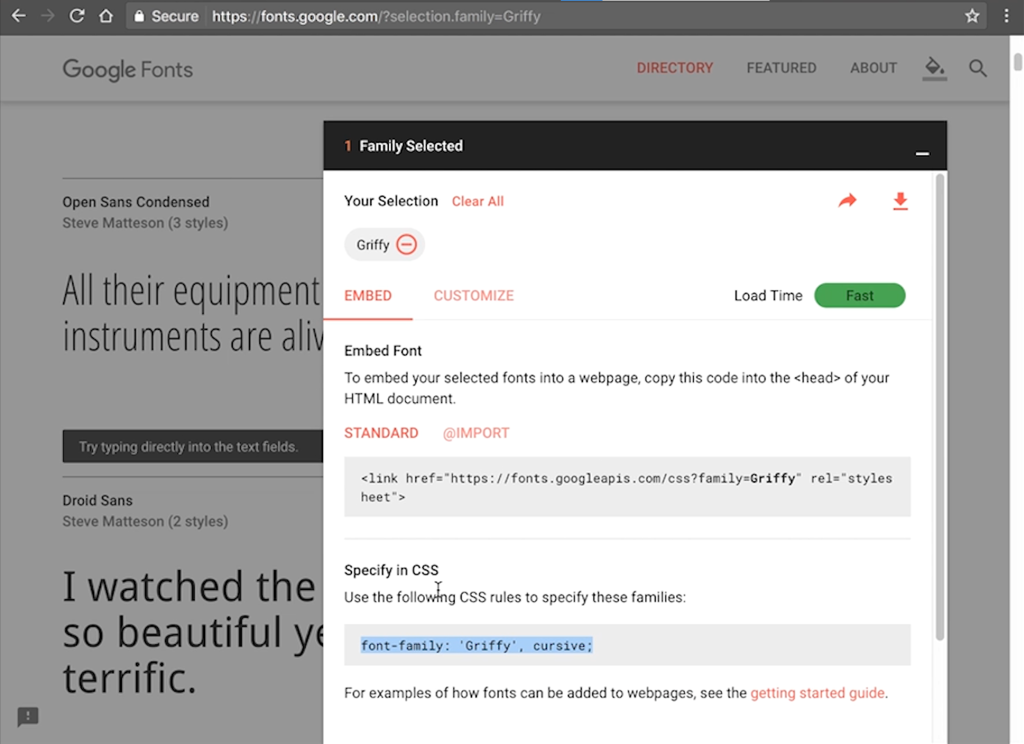This screenshot has width=1024, height=744.
Task: Click the link href embed code box
Action: click(x=627, y=487)
